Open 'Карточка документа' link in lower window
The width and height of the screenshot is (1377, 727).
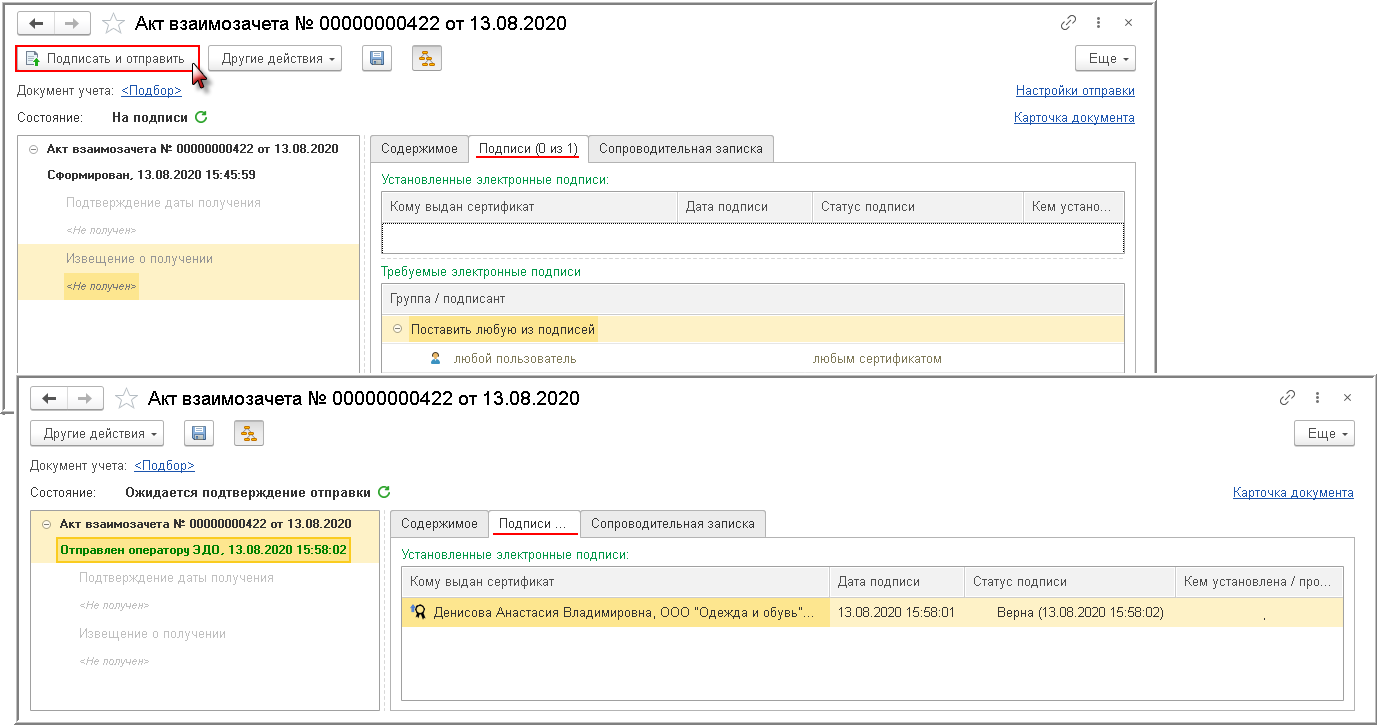[1293, 493]
